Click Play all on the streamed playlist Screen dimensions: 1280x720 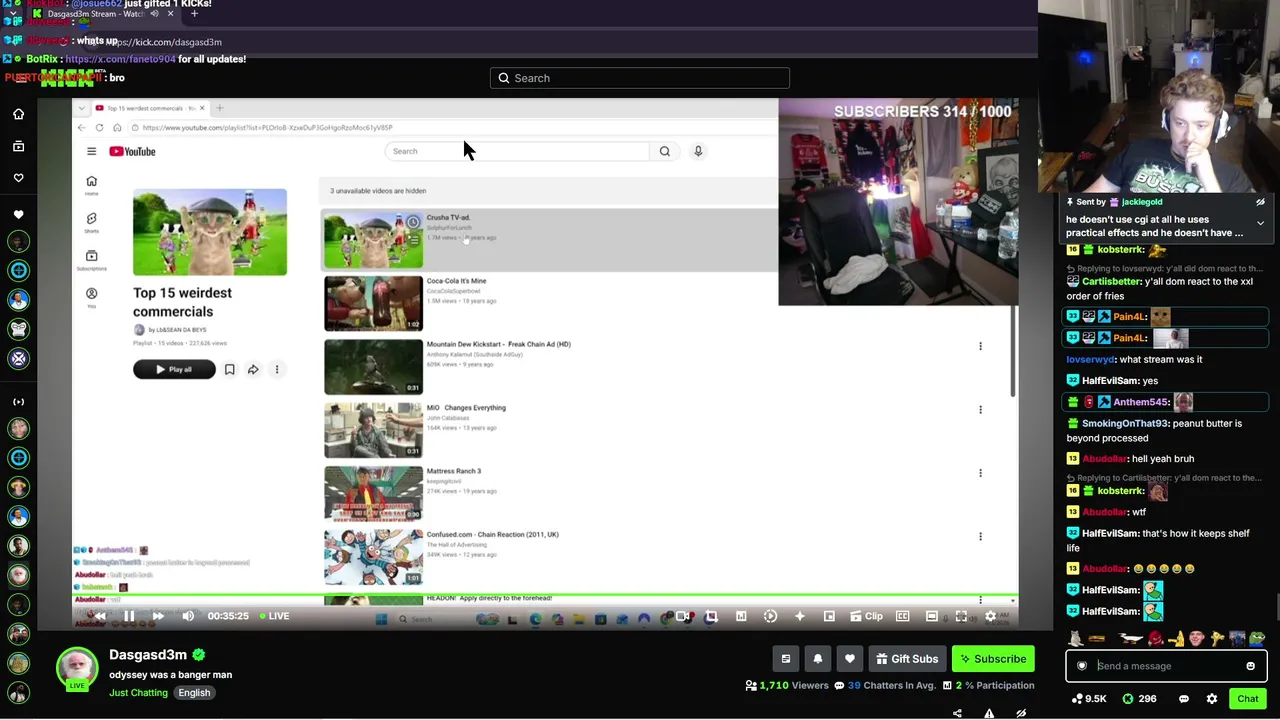click(x=174, y=370)
